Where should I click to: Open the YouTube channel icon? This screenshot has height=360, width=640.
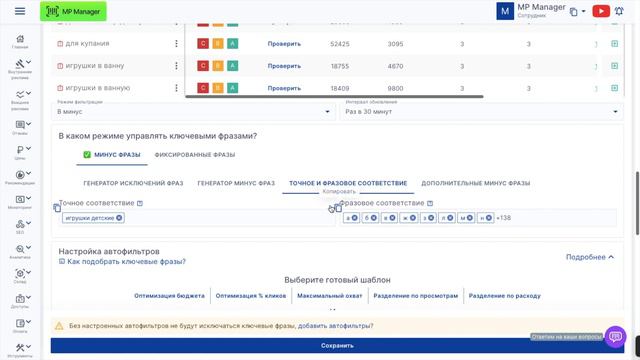[601, 11]
